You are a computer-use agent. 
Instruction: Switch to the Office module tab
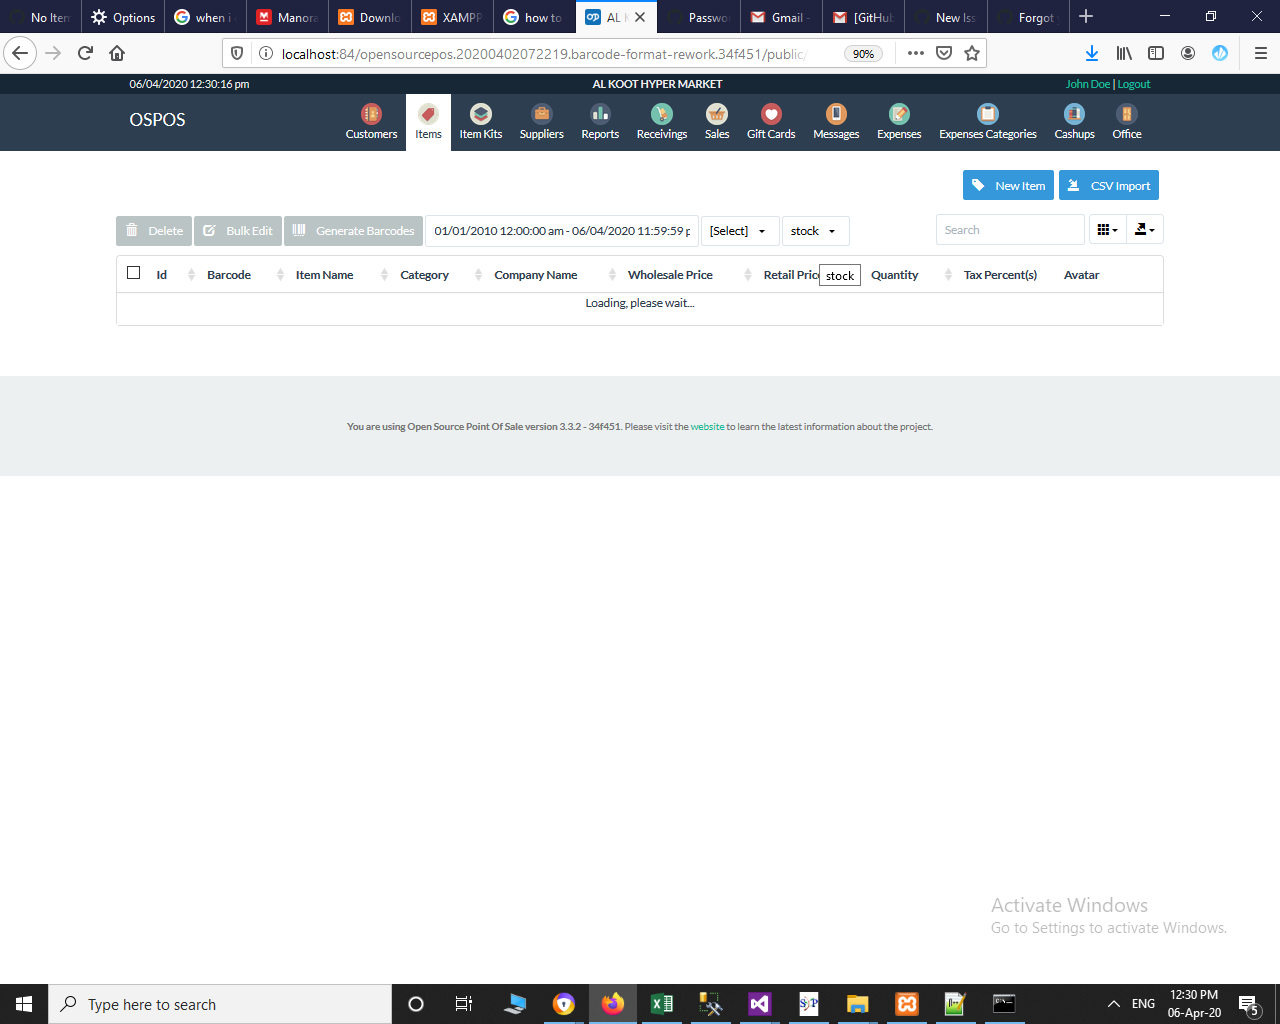coord(1126,121)
